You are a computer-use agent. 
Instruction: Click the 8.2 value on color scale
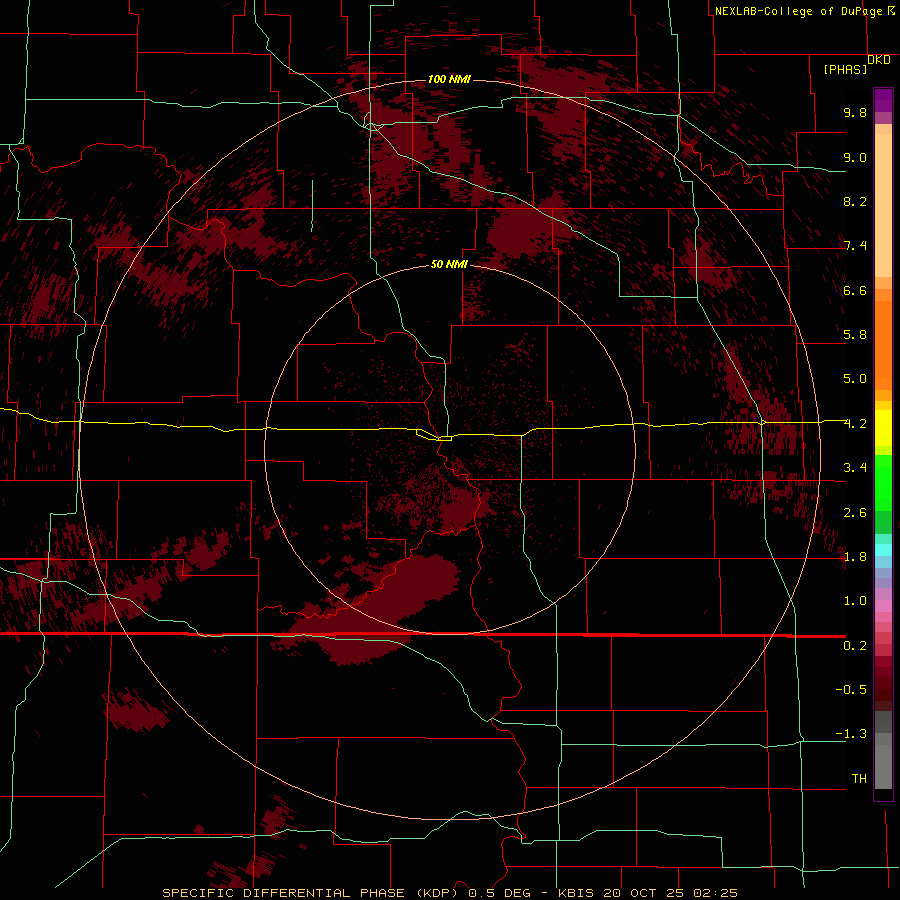pyautogui.click(x=855, y=201)
